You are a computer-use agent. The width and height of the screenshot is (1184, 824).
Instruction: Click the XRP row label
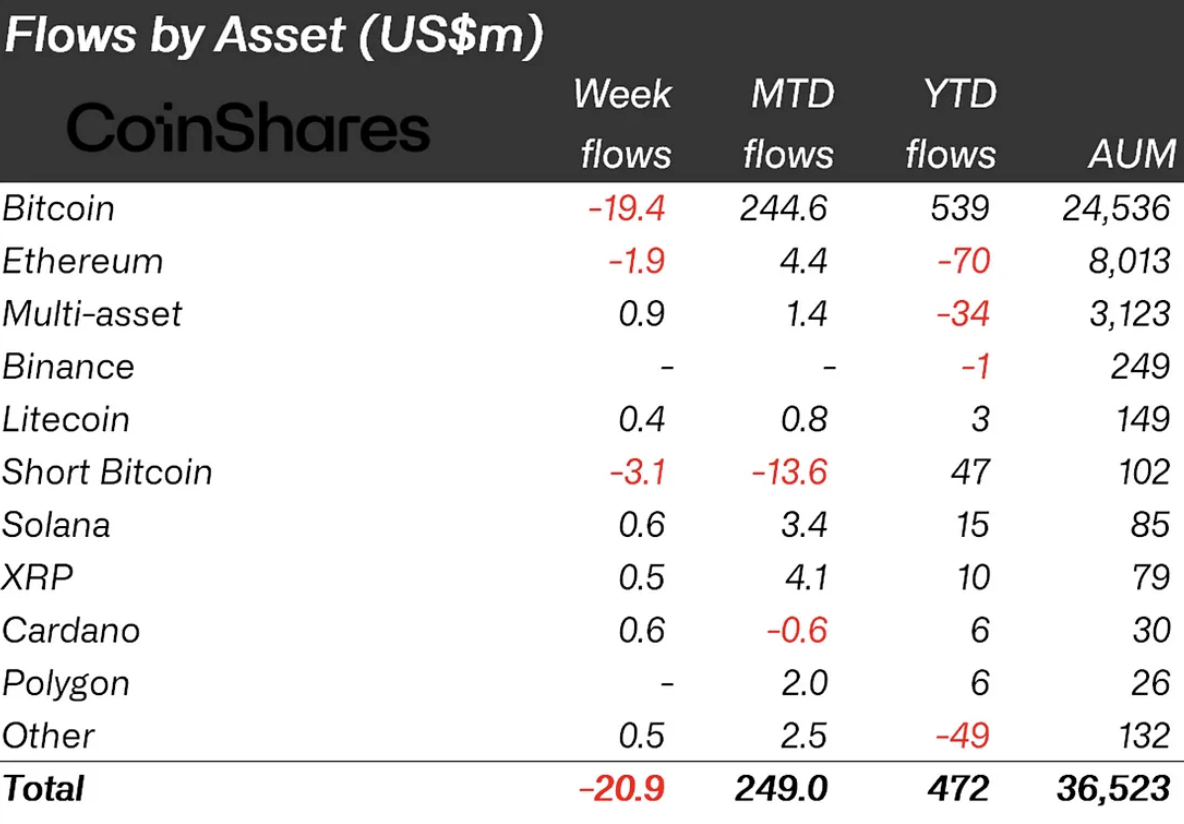coord(38,578)
